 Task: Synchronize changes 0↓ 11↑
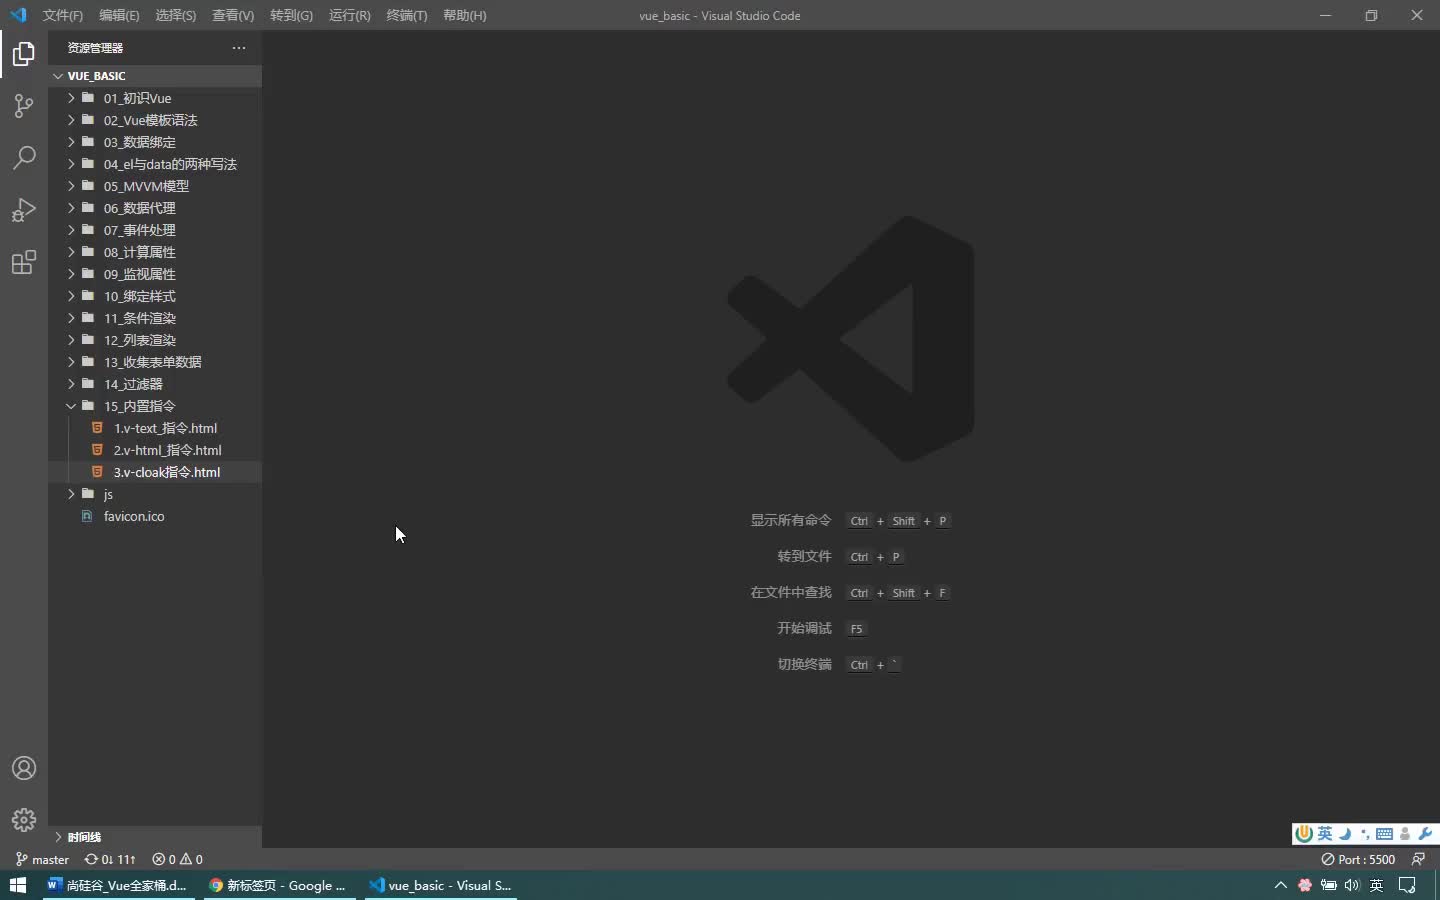click(x=110, y=859)
